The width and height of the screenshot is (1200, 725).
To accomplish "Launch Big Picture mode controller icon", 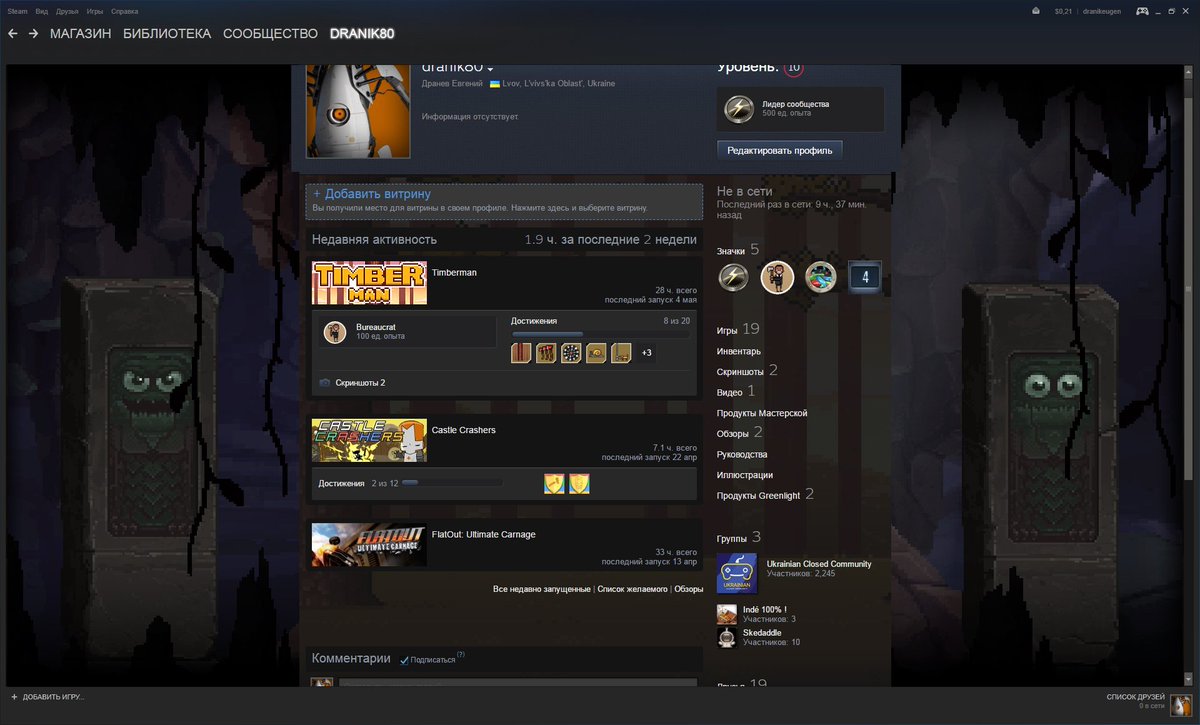I will click(1141, 11).
